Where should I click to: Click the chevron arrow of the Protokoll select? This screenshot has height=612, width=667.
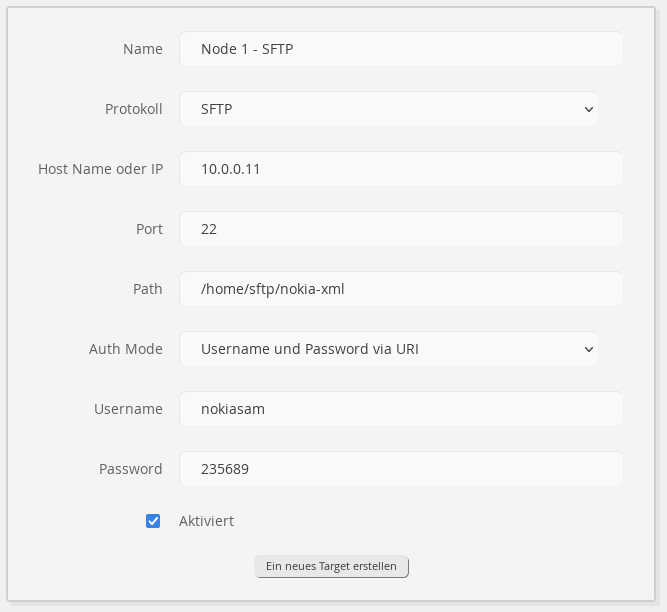coord(588,109)
